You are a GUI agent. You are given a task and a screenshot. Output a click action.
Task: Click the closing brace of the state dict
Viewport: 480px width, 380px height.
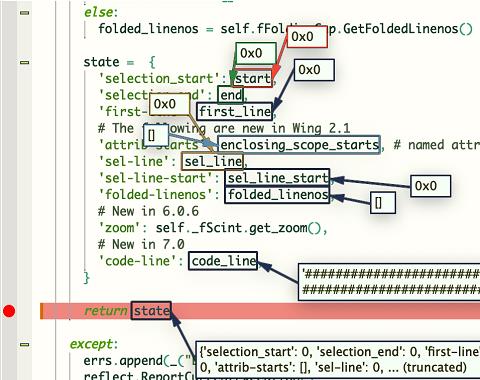pyautogui.click(x=87, y=278)
